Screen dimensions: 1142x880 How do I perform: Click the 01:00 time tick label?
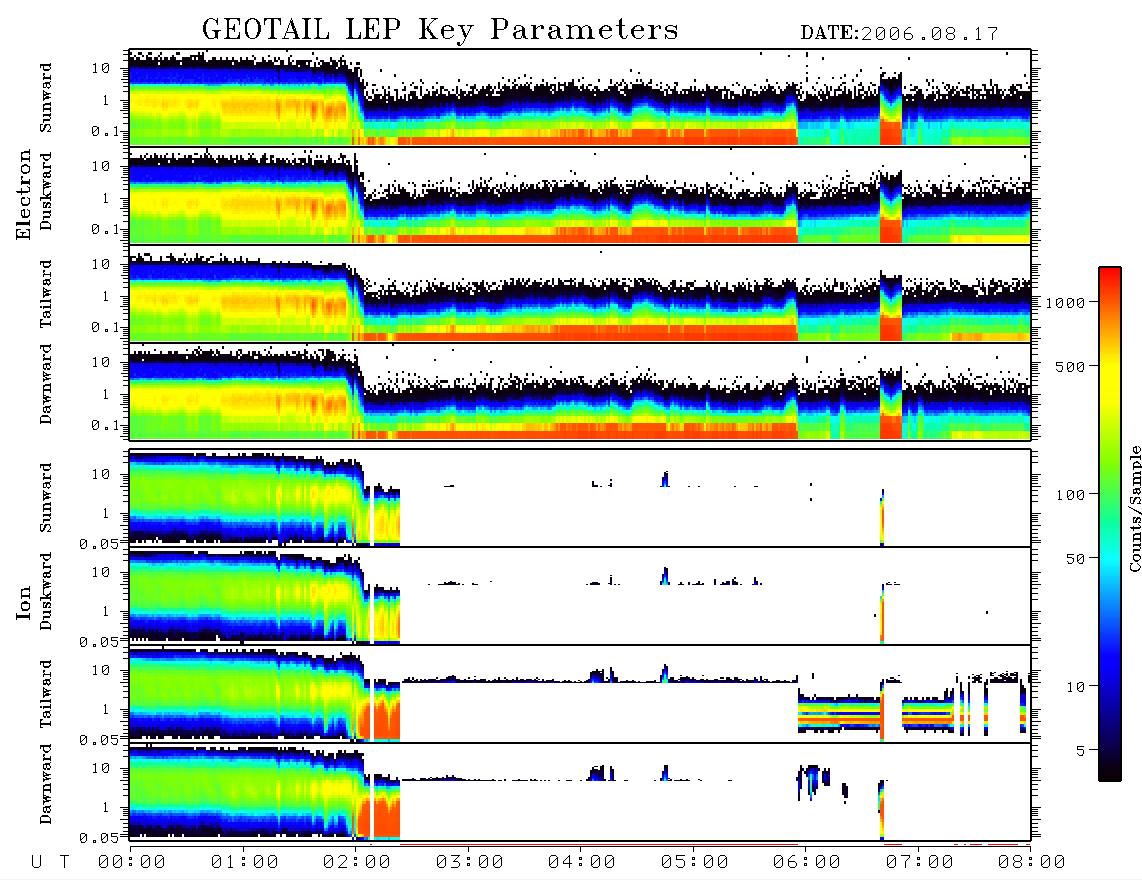244,862
